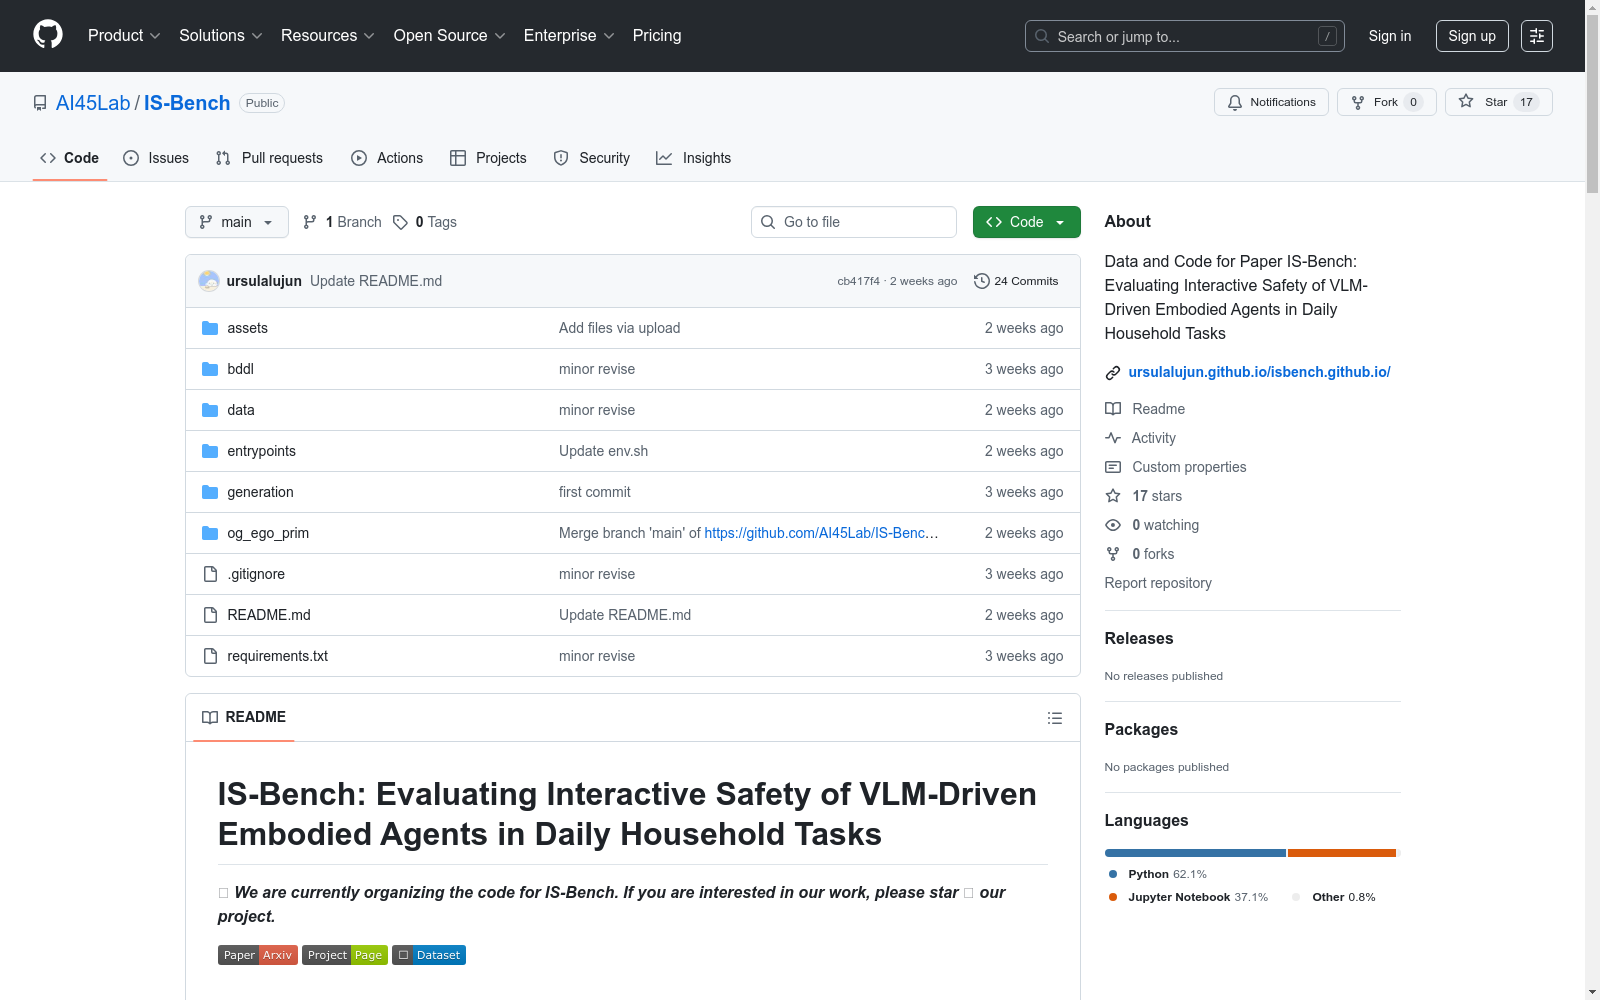Open the IS-Bench repository link
Viewport: 1600px width, 1000px height.
coord(187,103)
